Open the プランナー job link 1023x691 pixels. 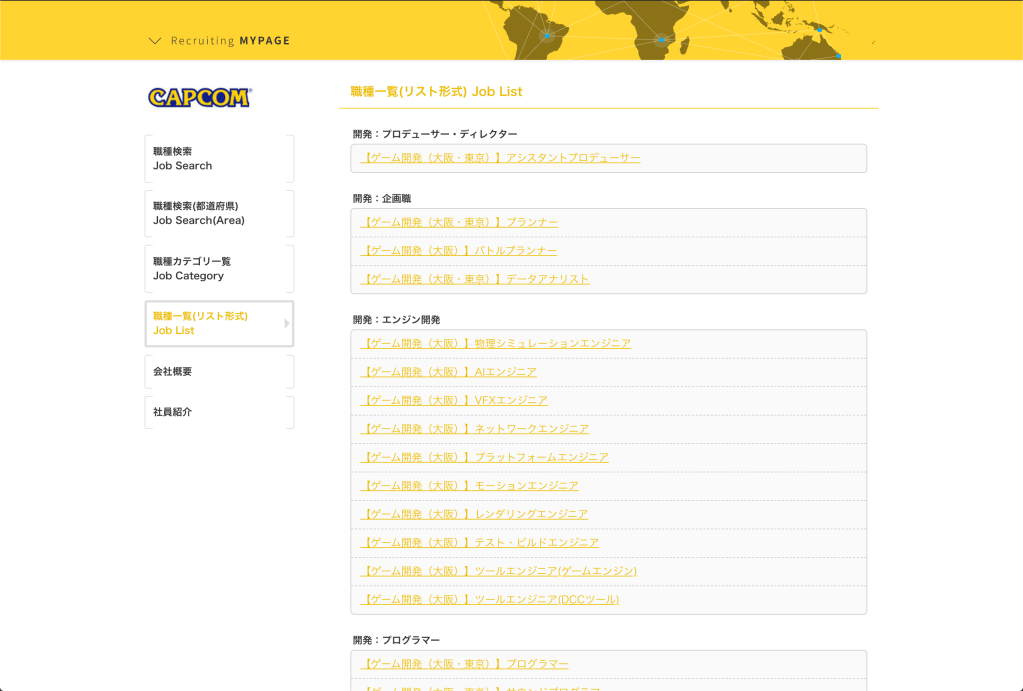(x=459, y=222)
